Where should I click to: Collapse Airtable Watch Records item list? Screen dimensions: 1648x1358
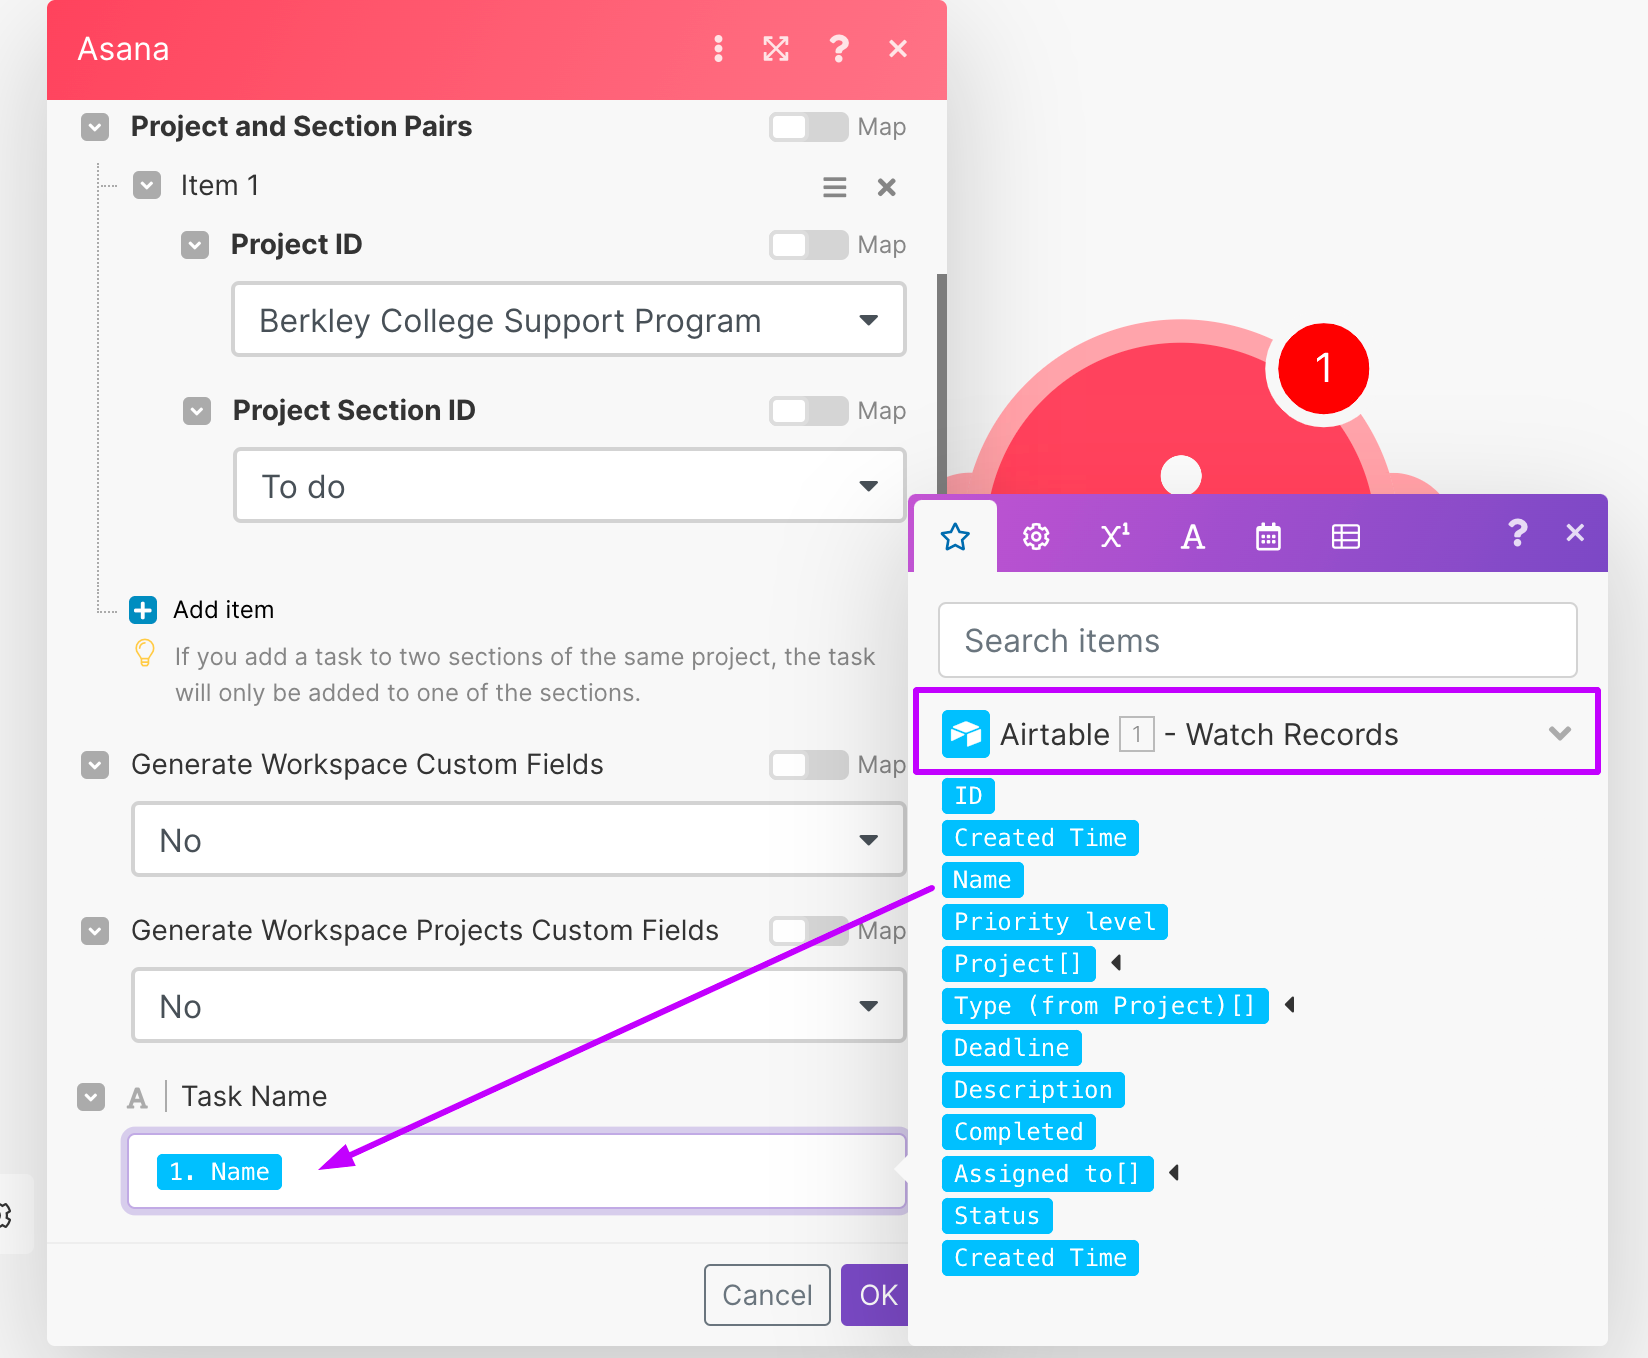click(x=1559, y=734)
